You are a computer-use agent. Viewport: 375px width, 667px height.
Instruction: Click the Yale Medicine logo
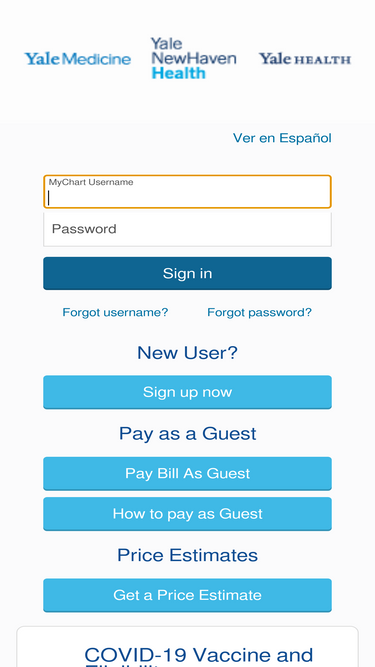[x=77, y=59]
